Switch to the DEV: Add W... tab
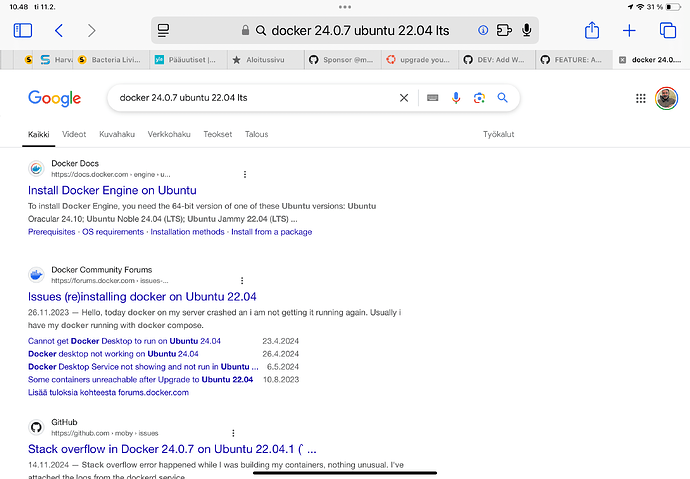 (x=497, y=60)
